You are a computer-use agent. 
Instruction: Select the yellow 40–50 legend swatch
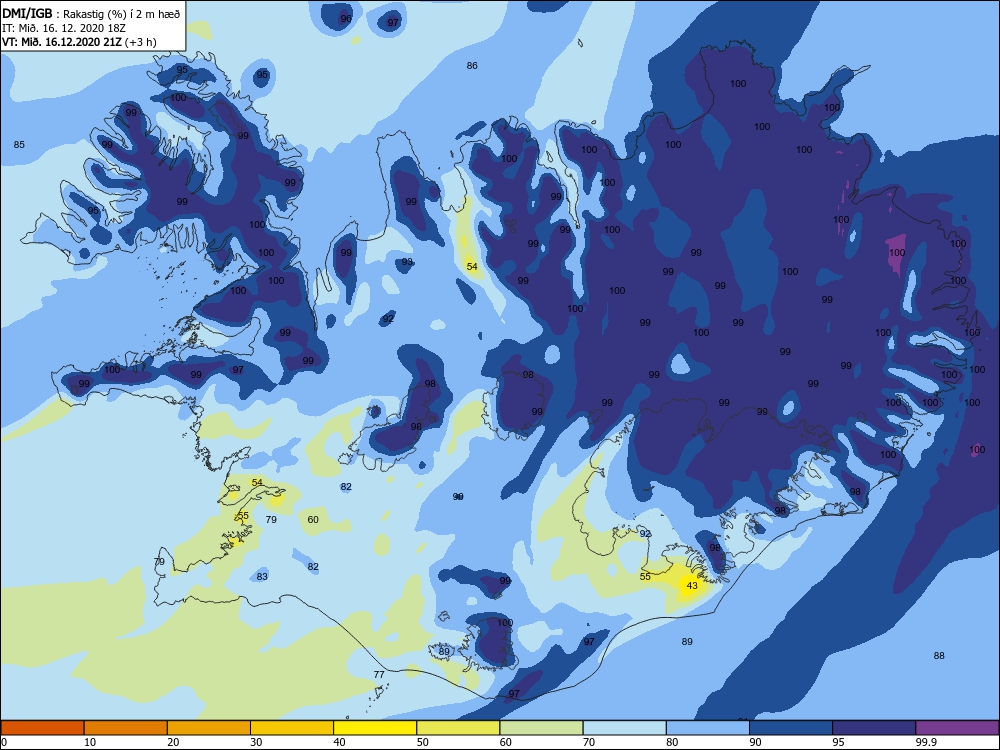(x=375, y=728)
